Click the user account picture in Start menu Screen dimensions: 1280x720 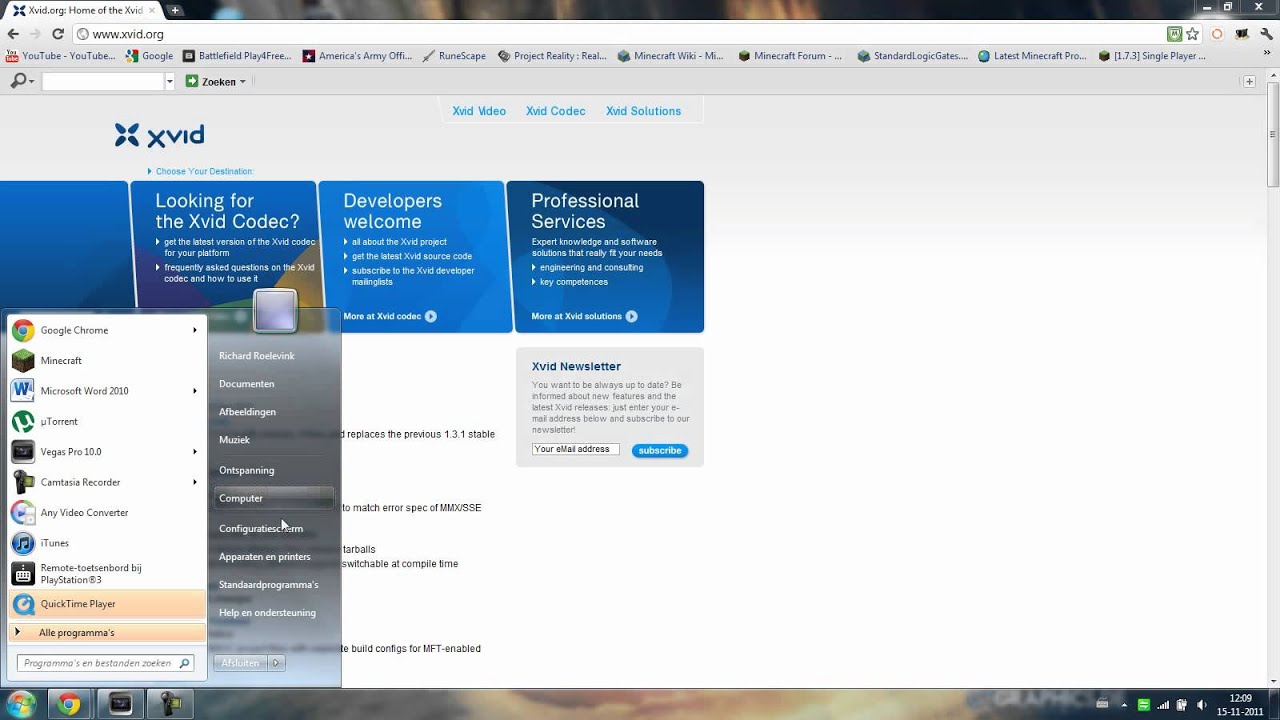pos(275,311)
